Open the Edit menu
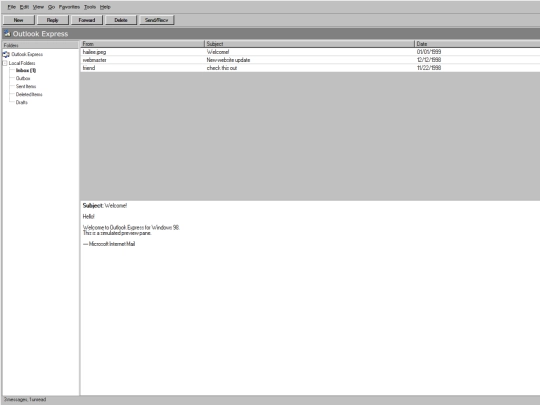The height and width of the screenshot is (405, 540). coord(24,7)
